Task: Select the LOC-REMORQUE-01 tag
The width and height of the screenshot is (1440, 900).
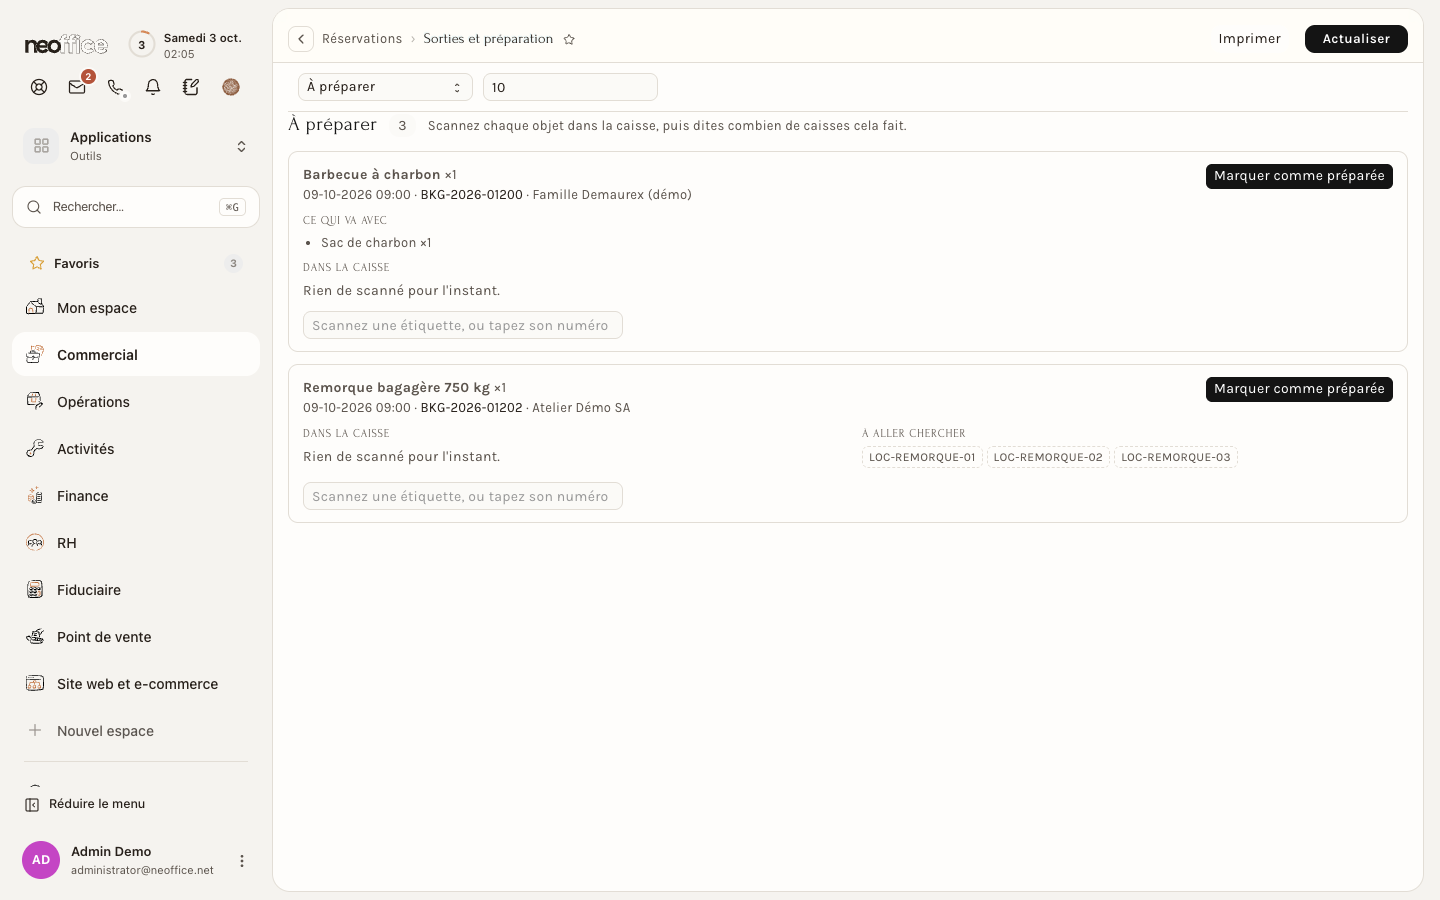Action: 922,457
